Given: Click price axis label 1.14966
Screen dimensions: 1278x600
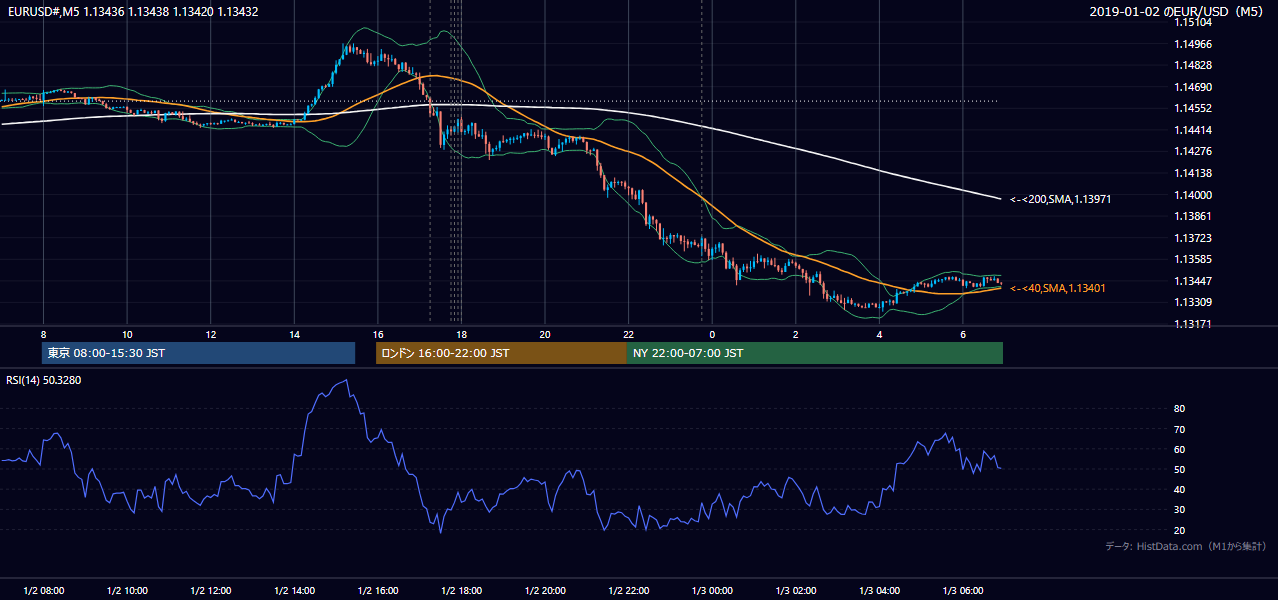Looking at the screenshot, I should pyautogui.click(x=1193, y=44).
